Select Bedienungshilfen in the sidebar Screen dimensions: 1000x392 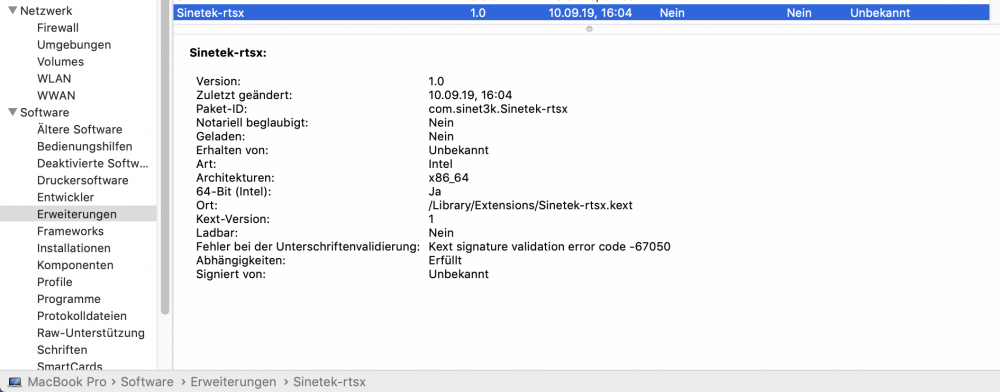pyautogui.click(x=85, y=147)
